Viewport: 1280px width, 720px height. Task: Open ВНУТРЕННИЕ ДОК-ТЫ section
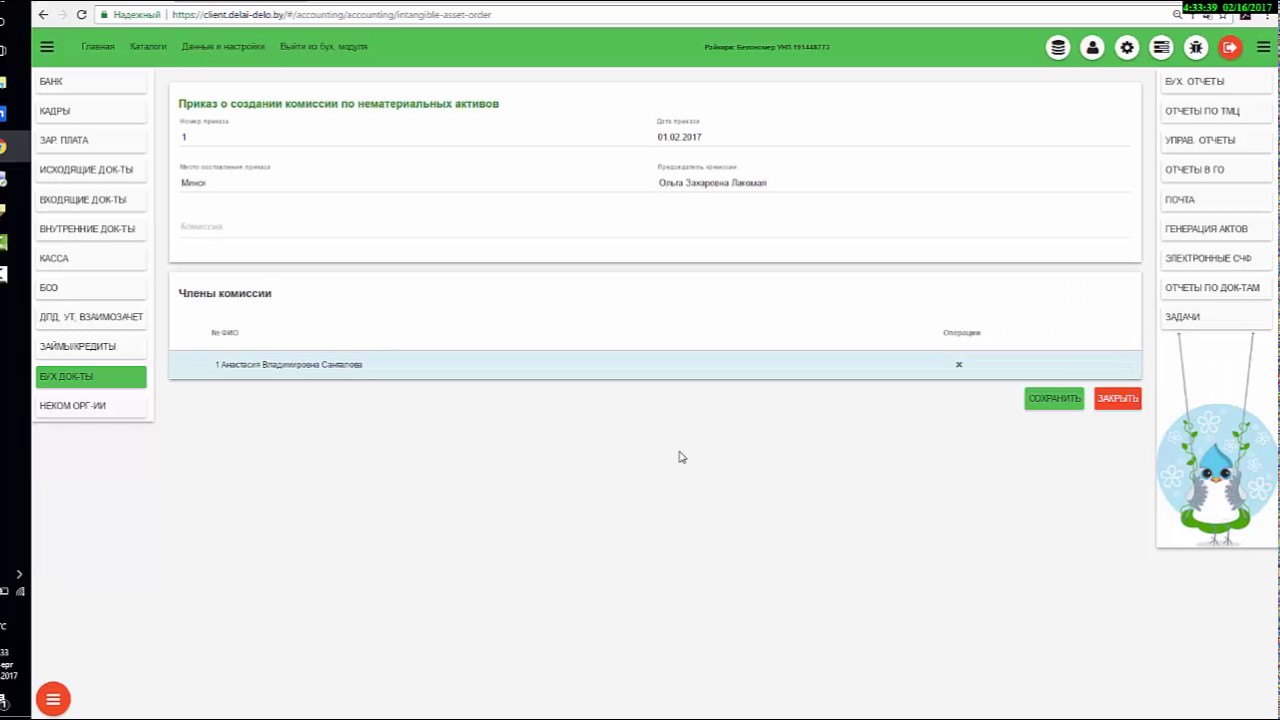(91, 229)
